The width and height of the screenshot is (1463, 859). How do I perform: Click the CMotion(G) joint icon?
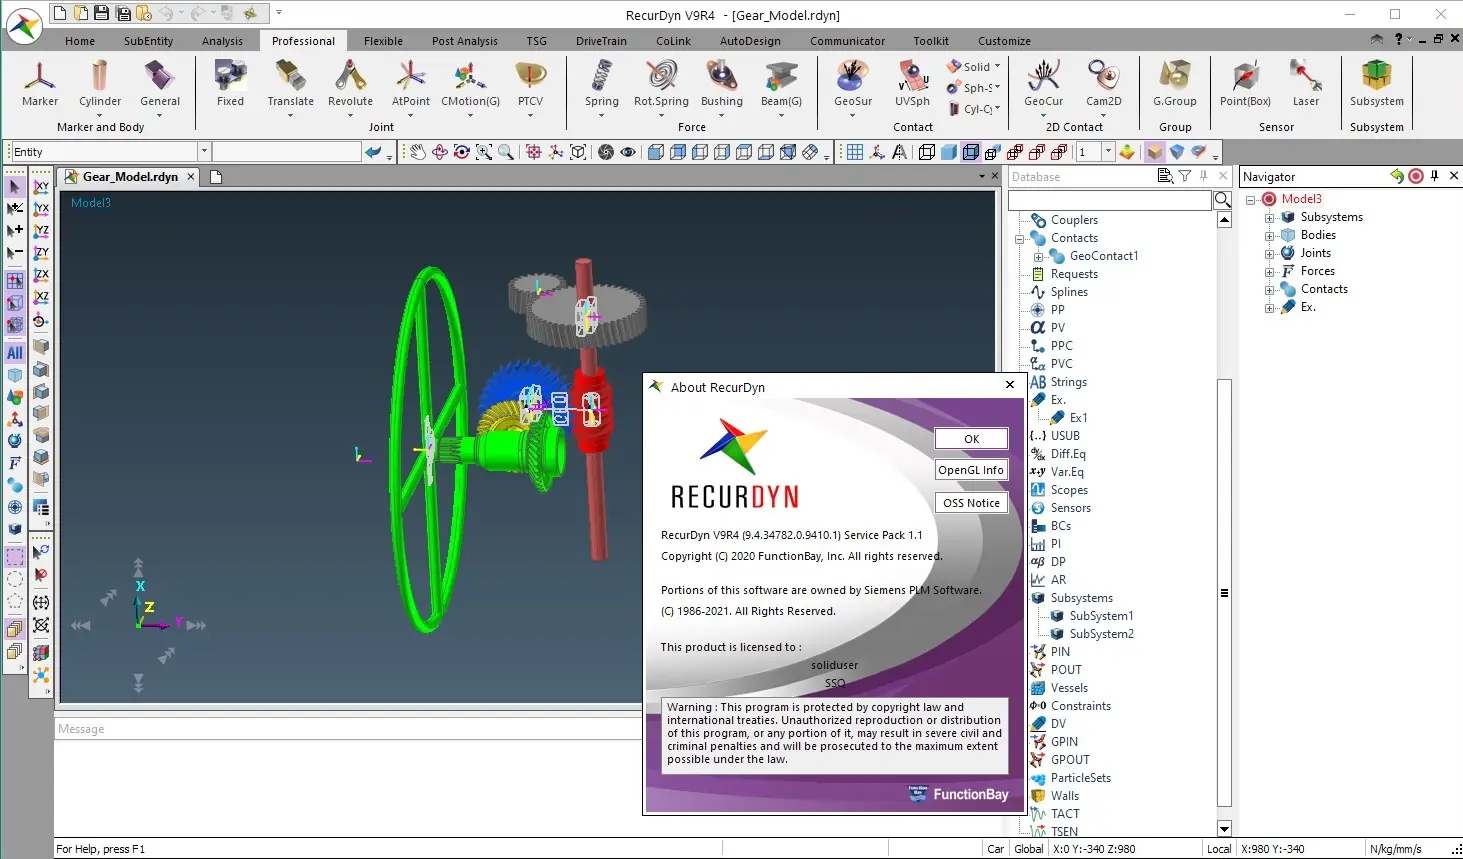click(x=470, y=83)
